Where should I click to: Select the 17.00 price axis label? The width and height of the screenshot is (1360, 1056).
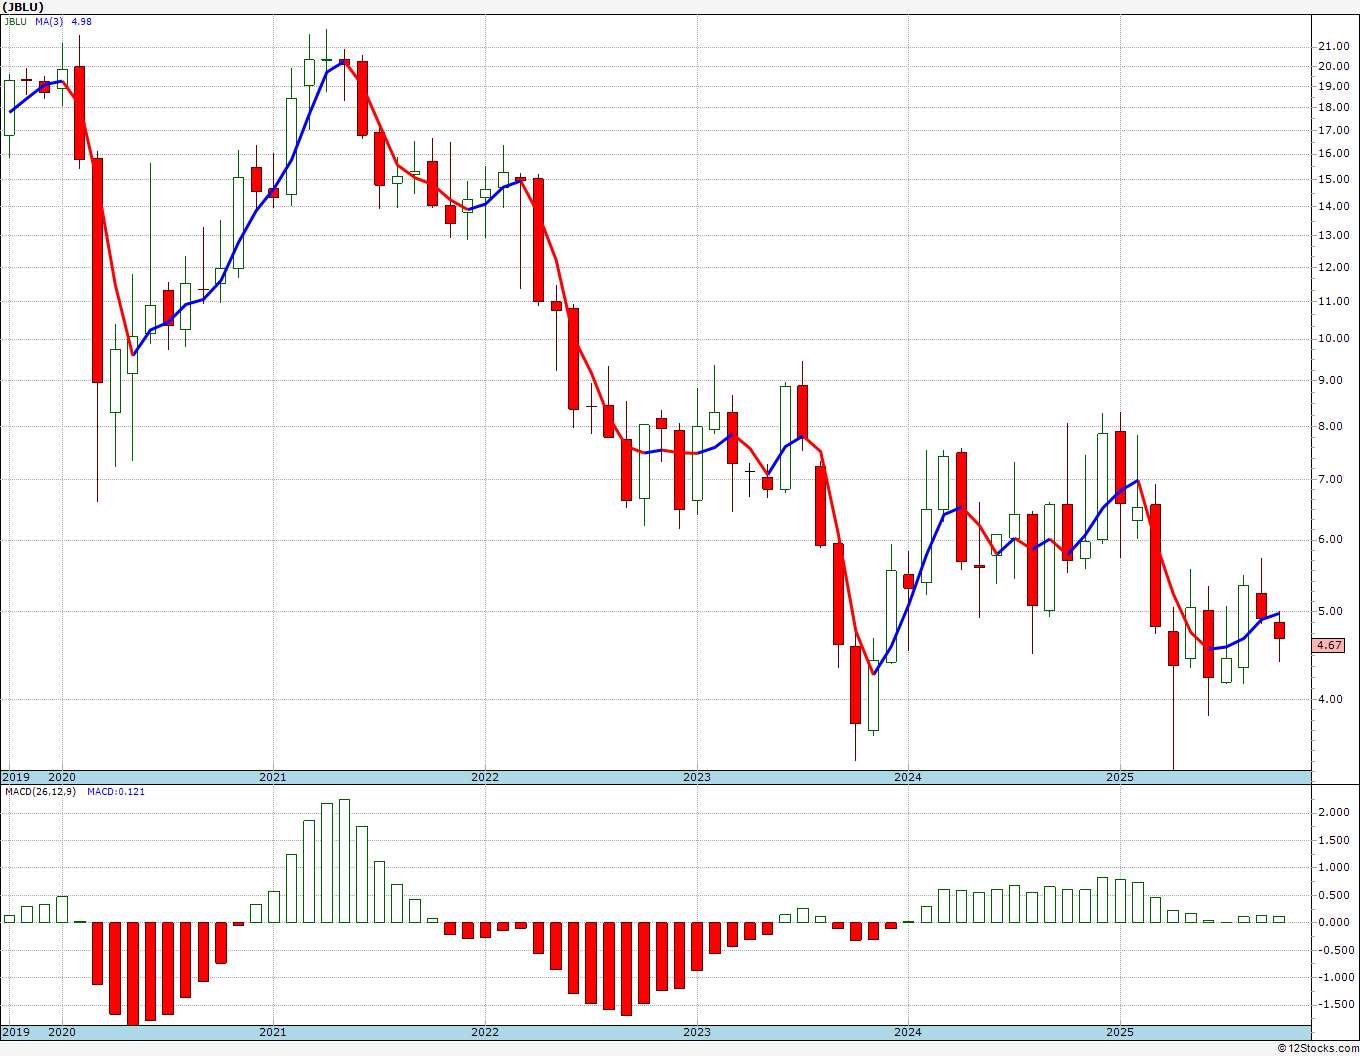coord(1332,130)
